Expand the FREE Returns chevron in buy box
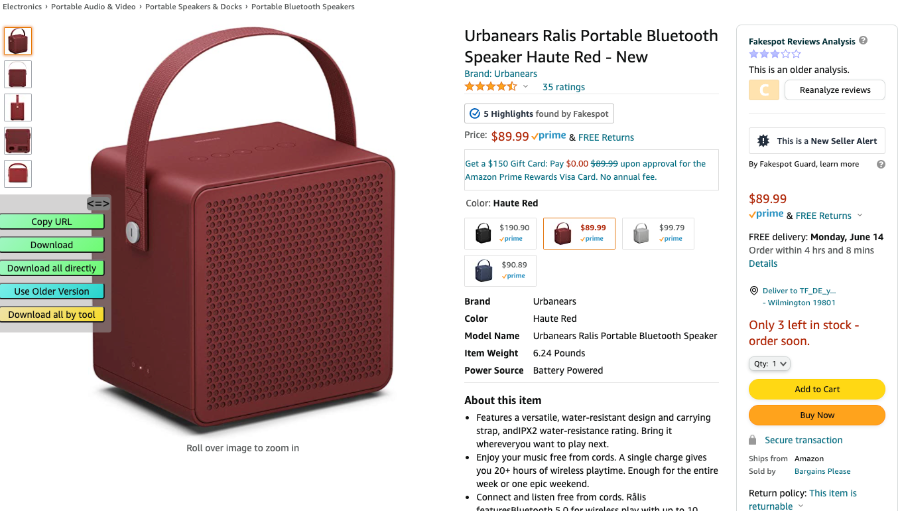 [x=860, y=215]
